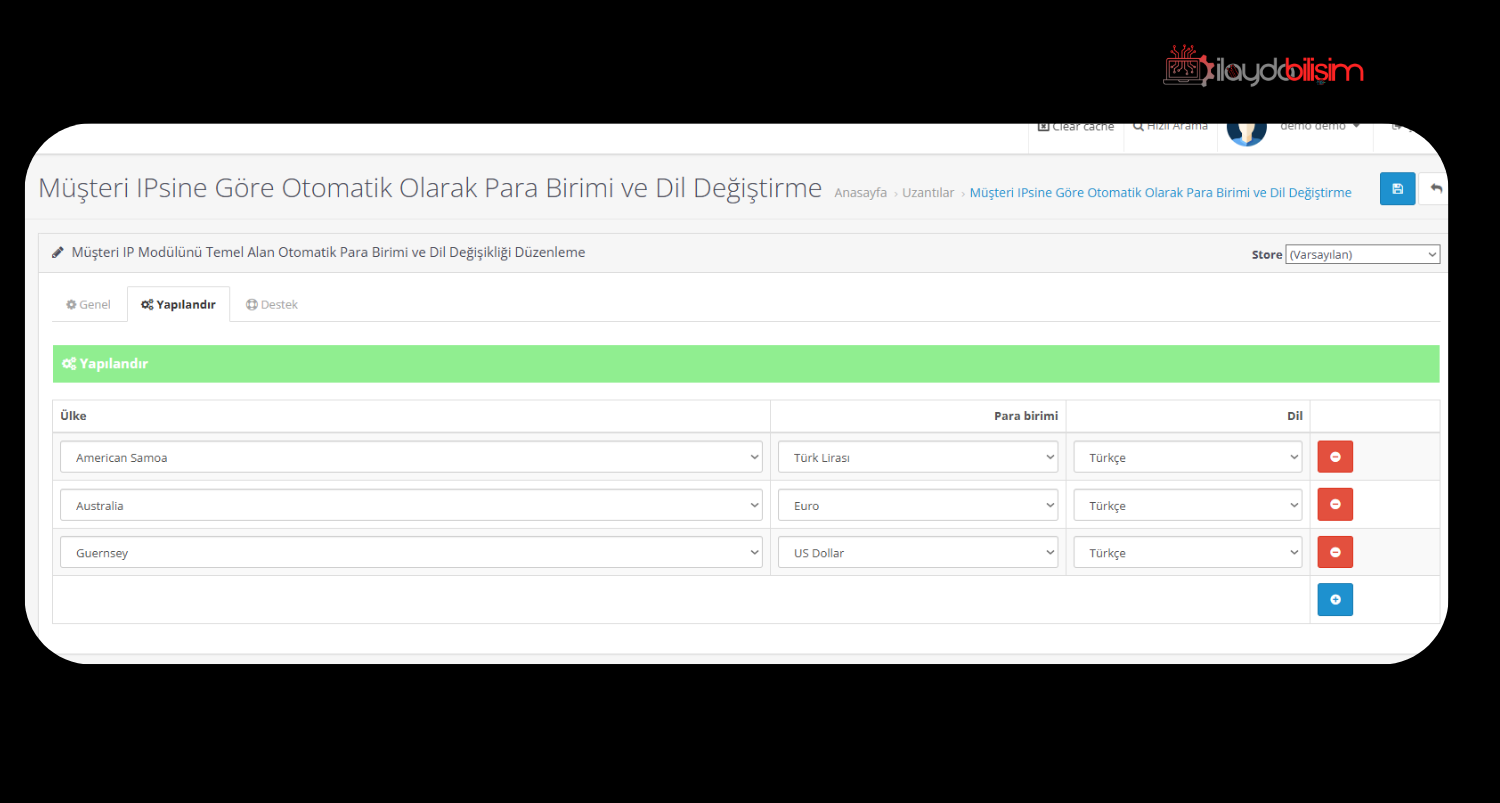Remove the Guernsey row
The height and width of the screenshot is (803, 1500).
coord(1335,552)
